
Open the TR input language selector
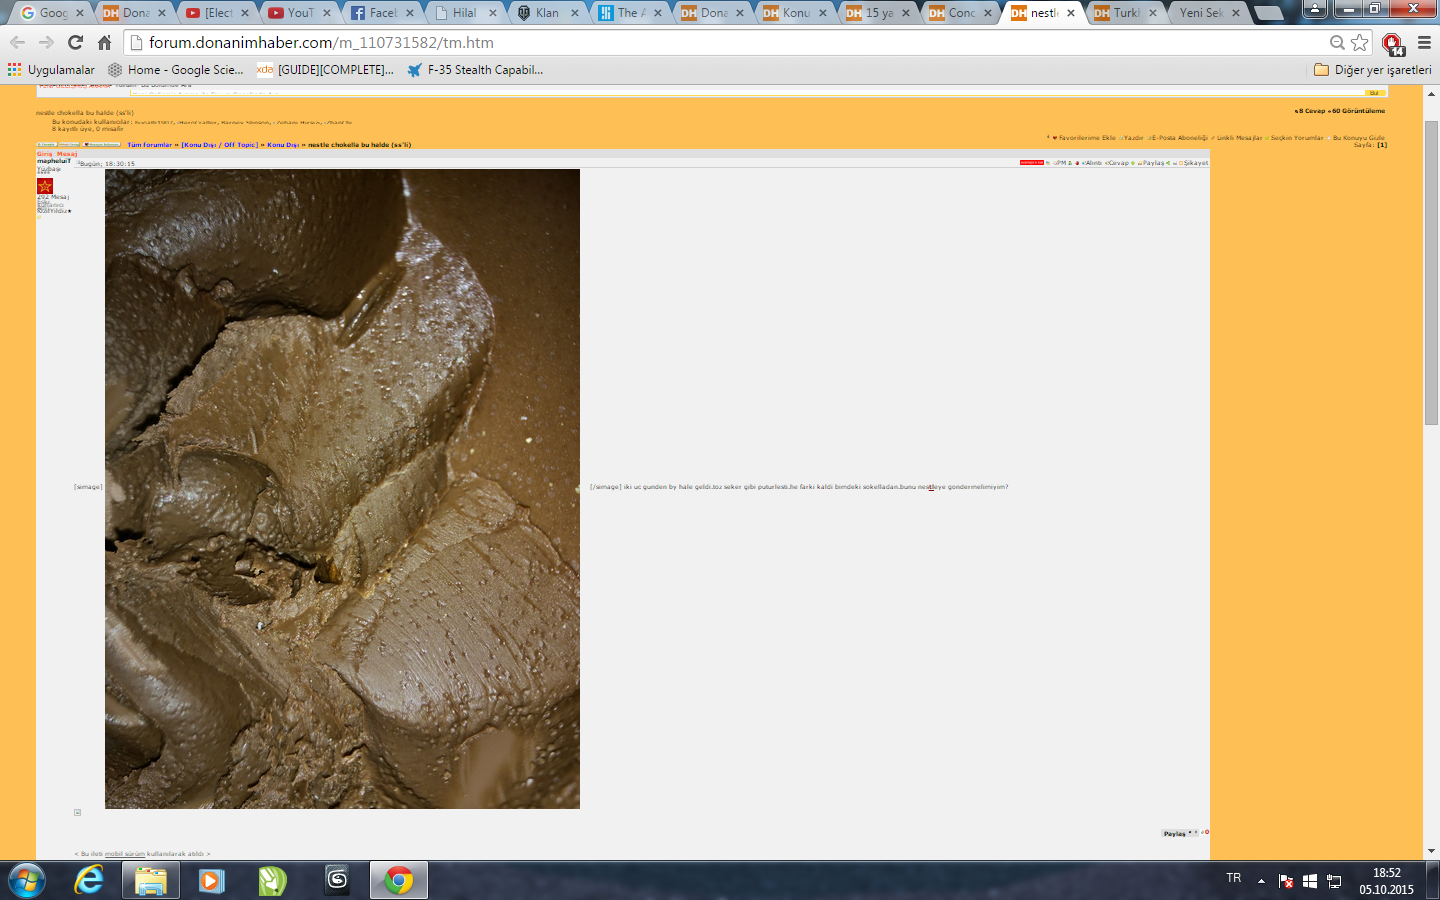(1233, 878)
